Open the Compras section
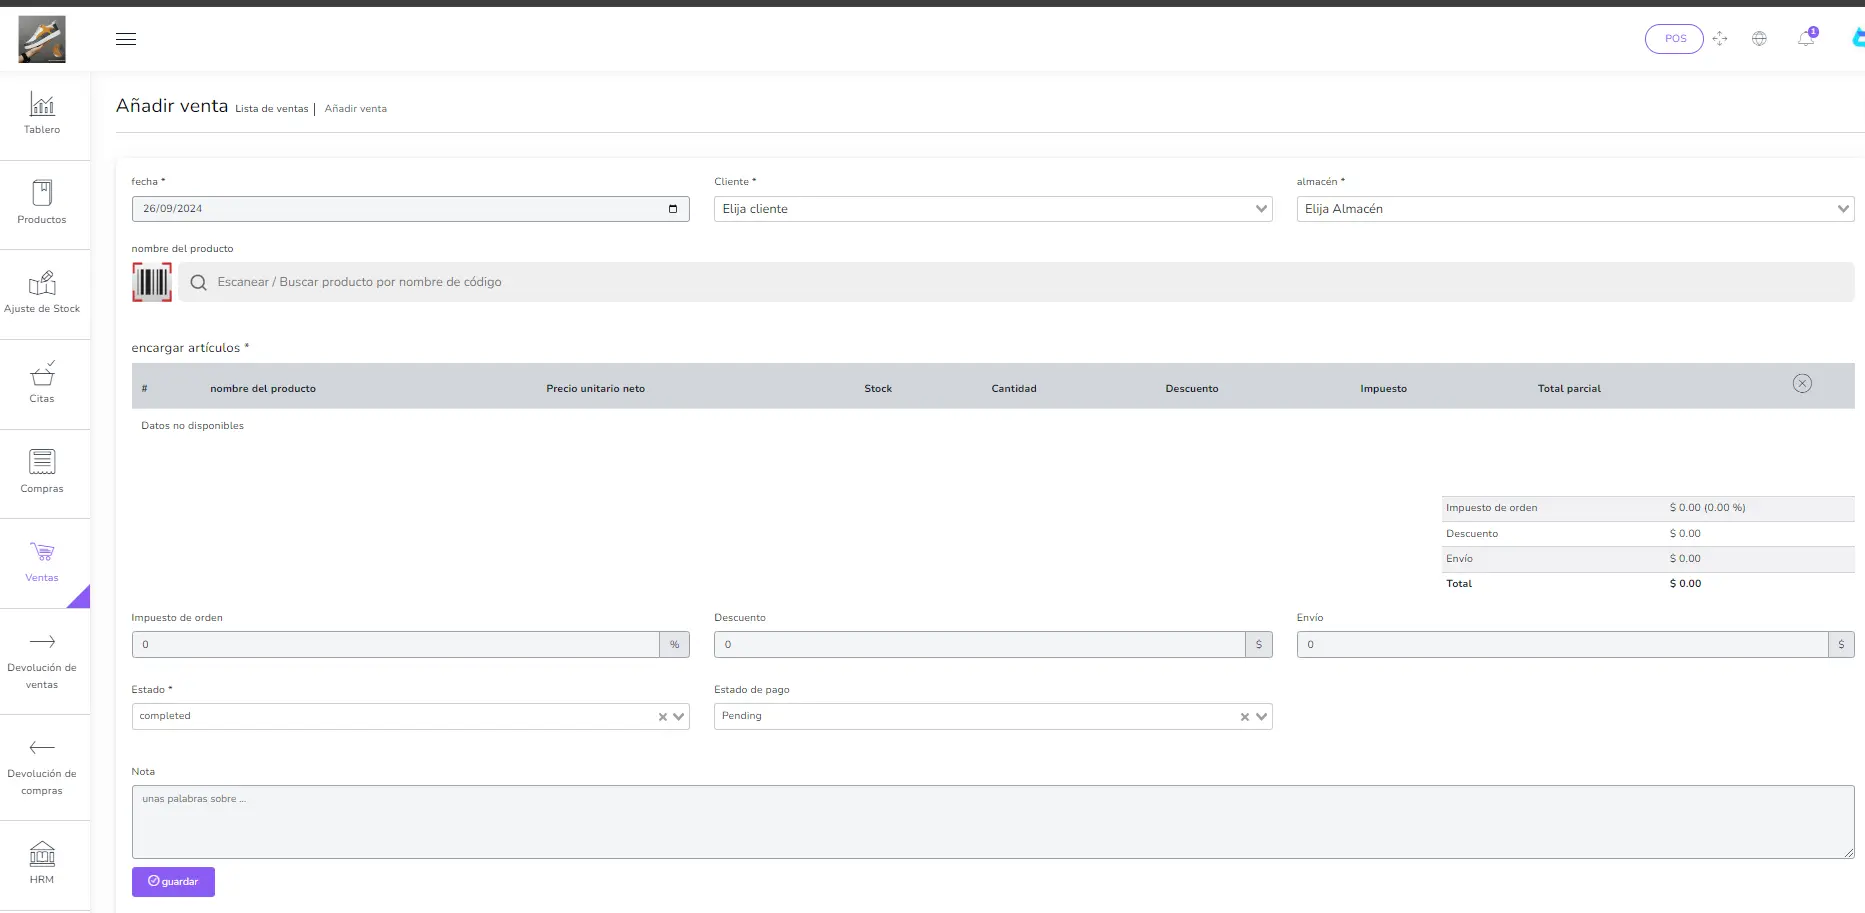Viewport: 1865px width, 913px height. (42, 472)
